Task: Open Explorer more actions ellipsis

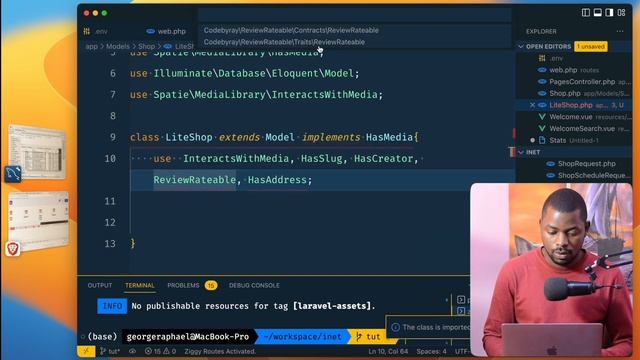Action: point(620,31)
